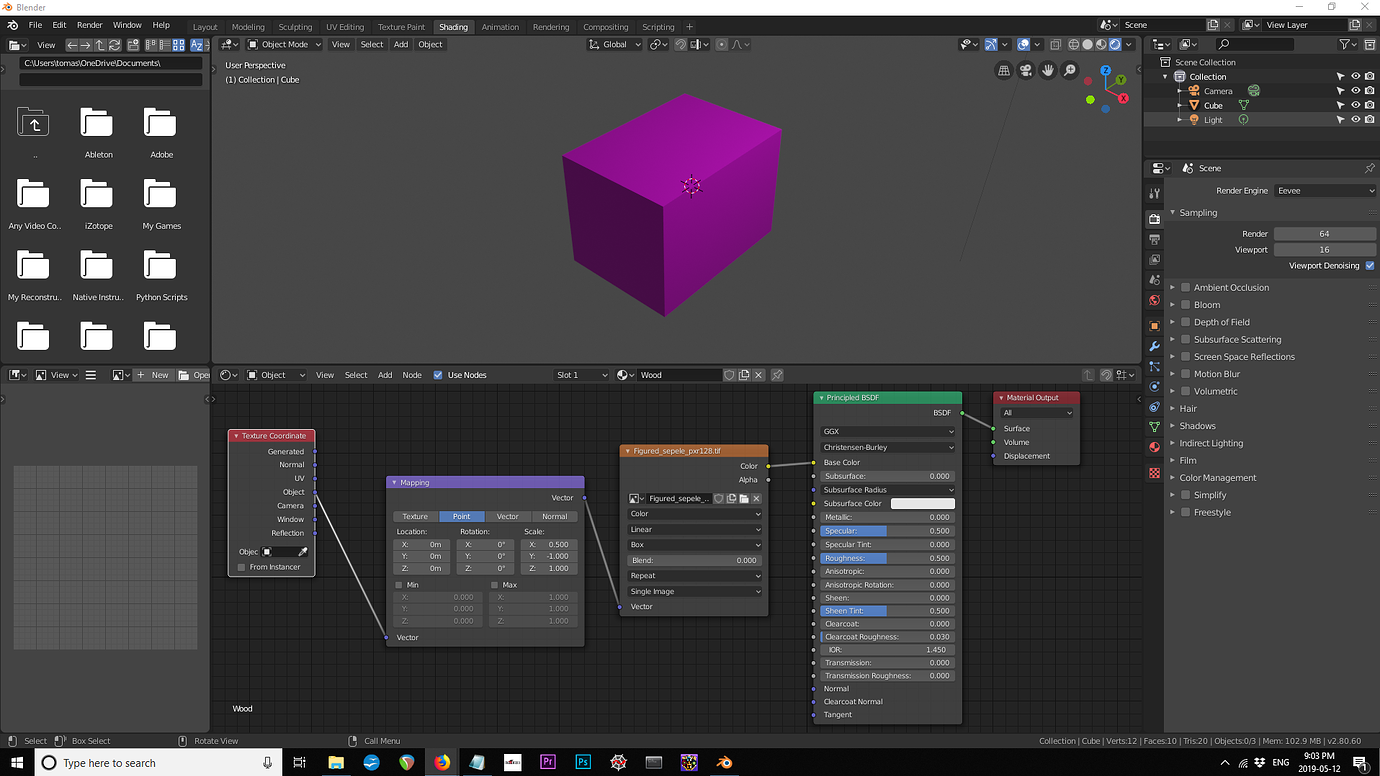
Task: Open the Tool settings properties tab
Action: point(1155,193)
